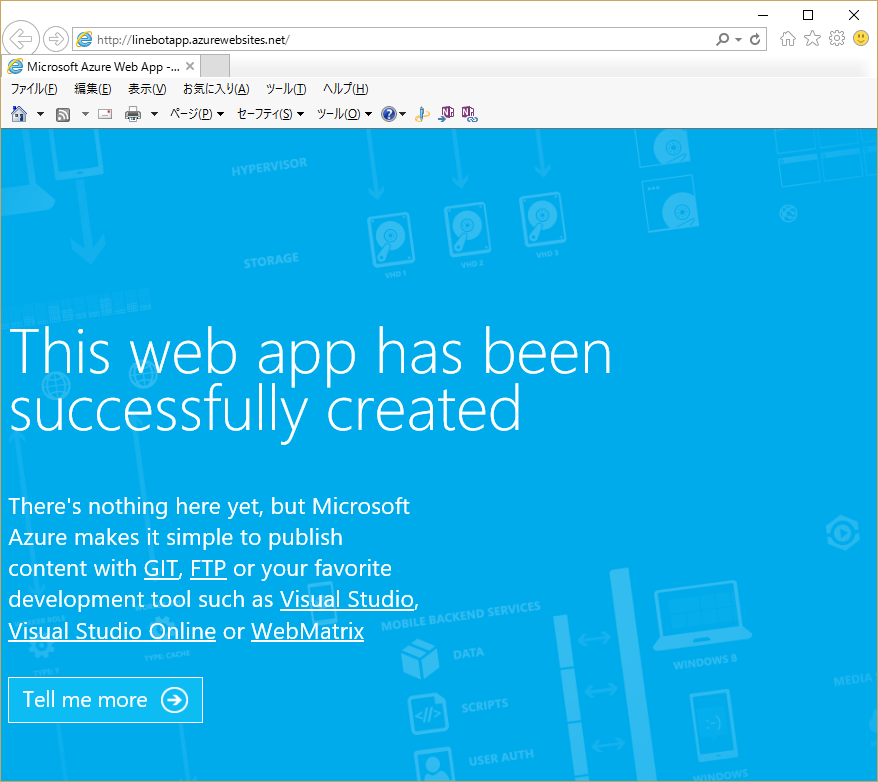Click the blue Help question icon

(x=389, y=114)
